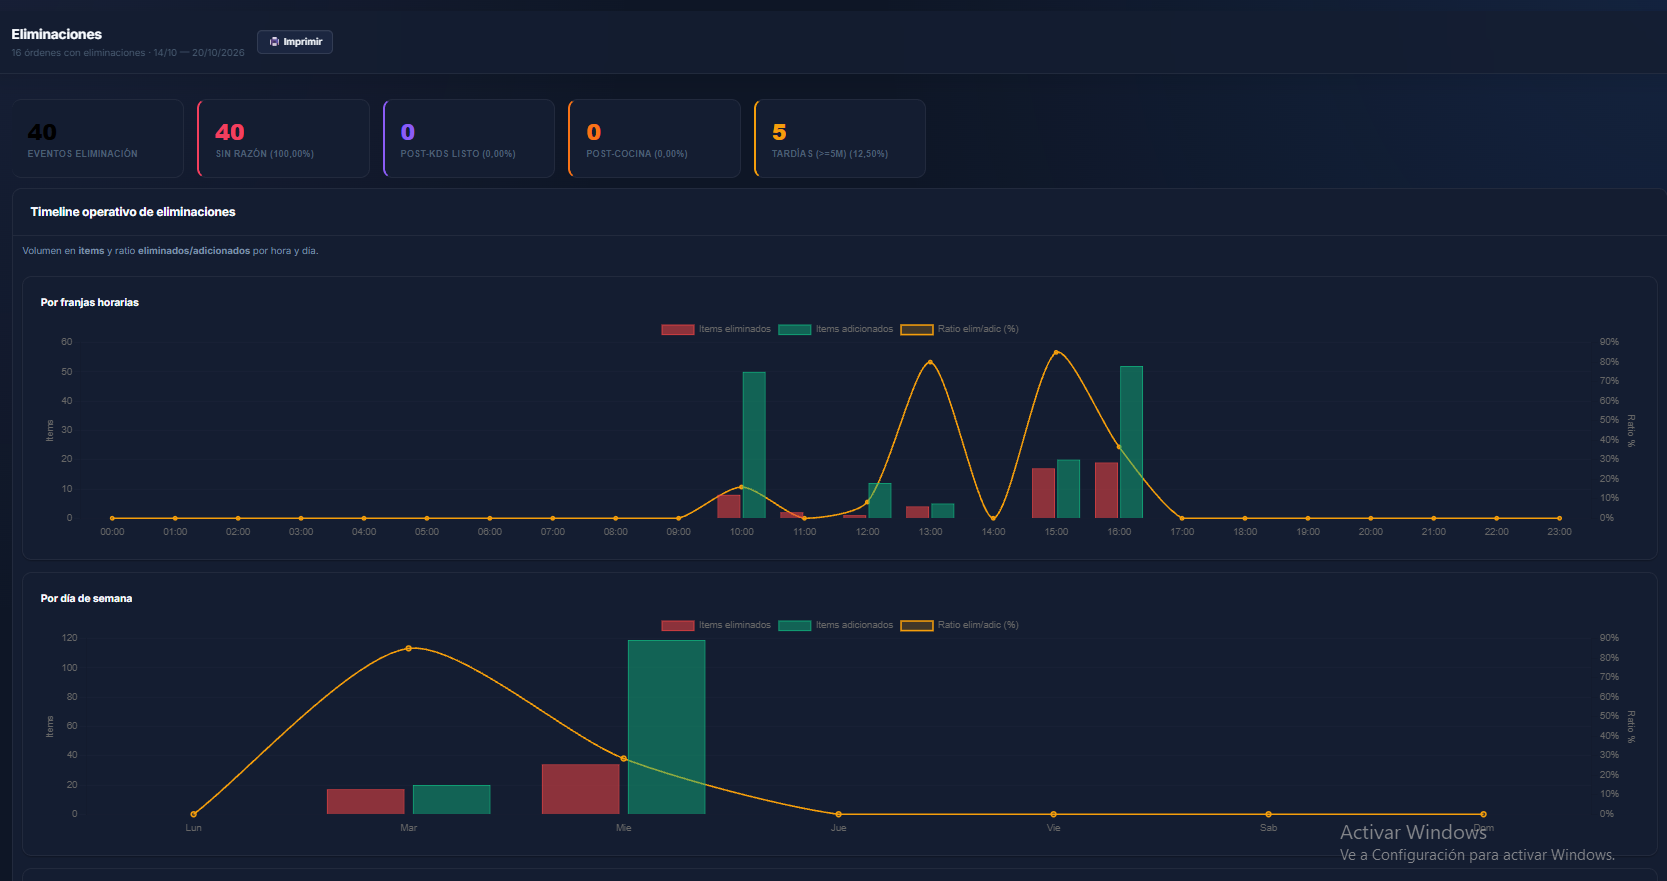This screenshot has width=1667, height=881.
Task: Open the Sin Razón (100,00%) card
Action: pyautogui.click(x=284, y=138)
